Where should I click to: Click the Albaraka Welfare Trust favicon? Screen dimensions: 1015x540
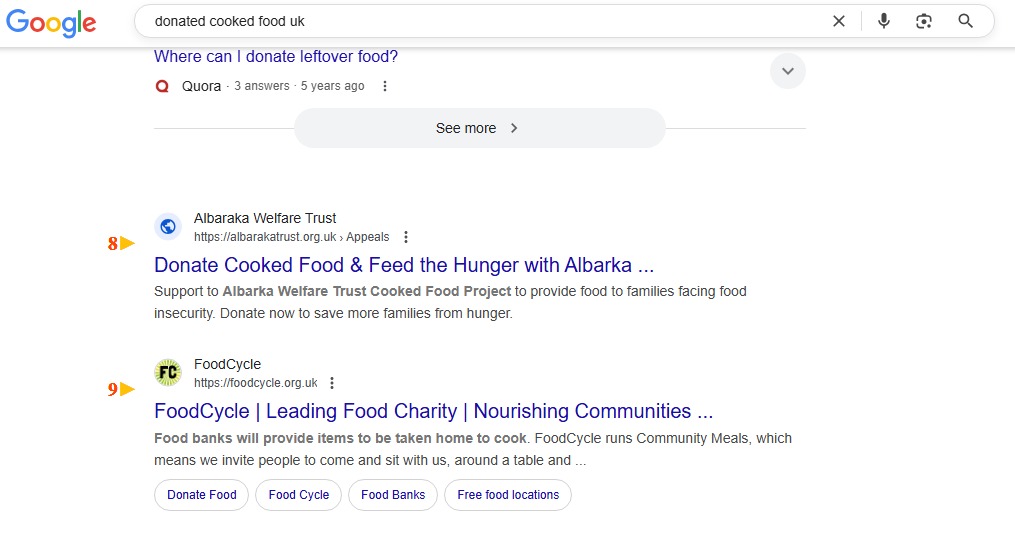168,227
